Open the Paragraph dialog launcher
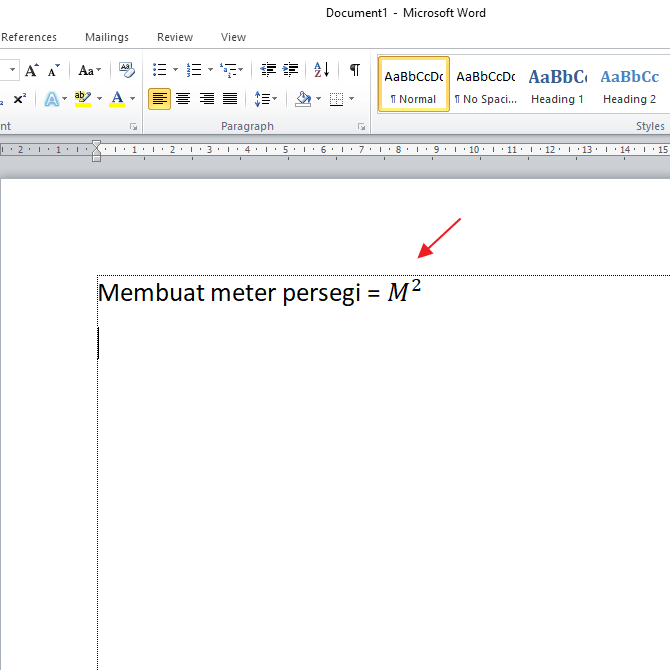This screenshot has height=670, width=670. [x=361, y=127]
